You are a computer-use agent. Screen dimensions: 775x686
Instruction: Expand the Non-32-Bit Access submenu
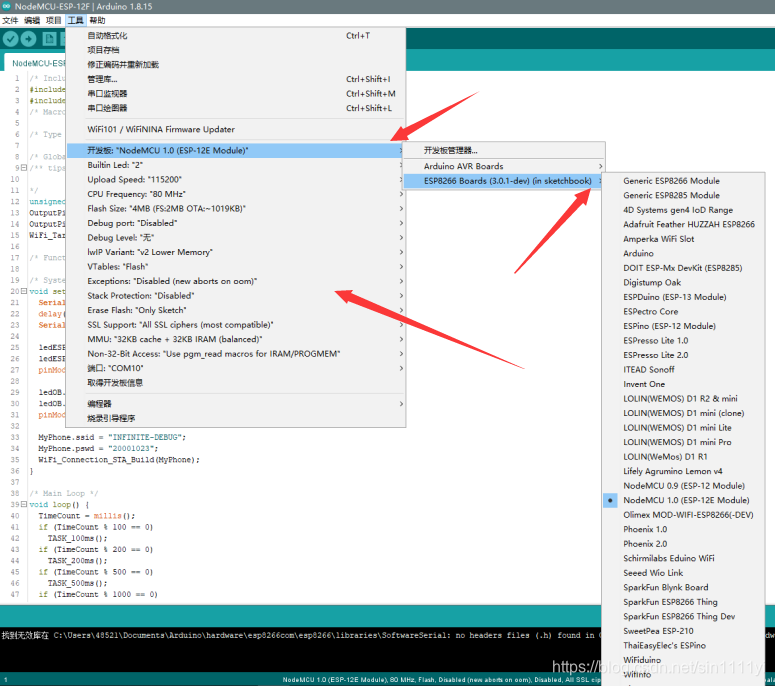point(236,353)
